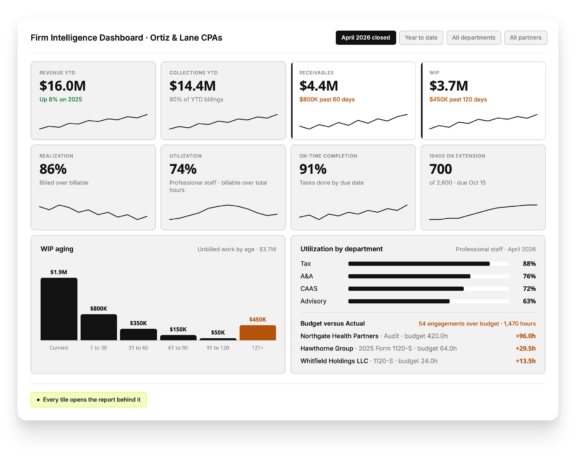Open the Utilization 74% tile
The height and width of the screenshot is (462, 576).
223,187
